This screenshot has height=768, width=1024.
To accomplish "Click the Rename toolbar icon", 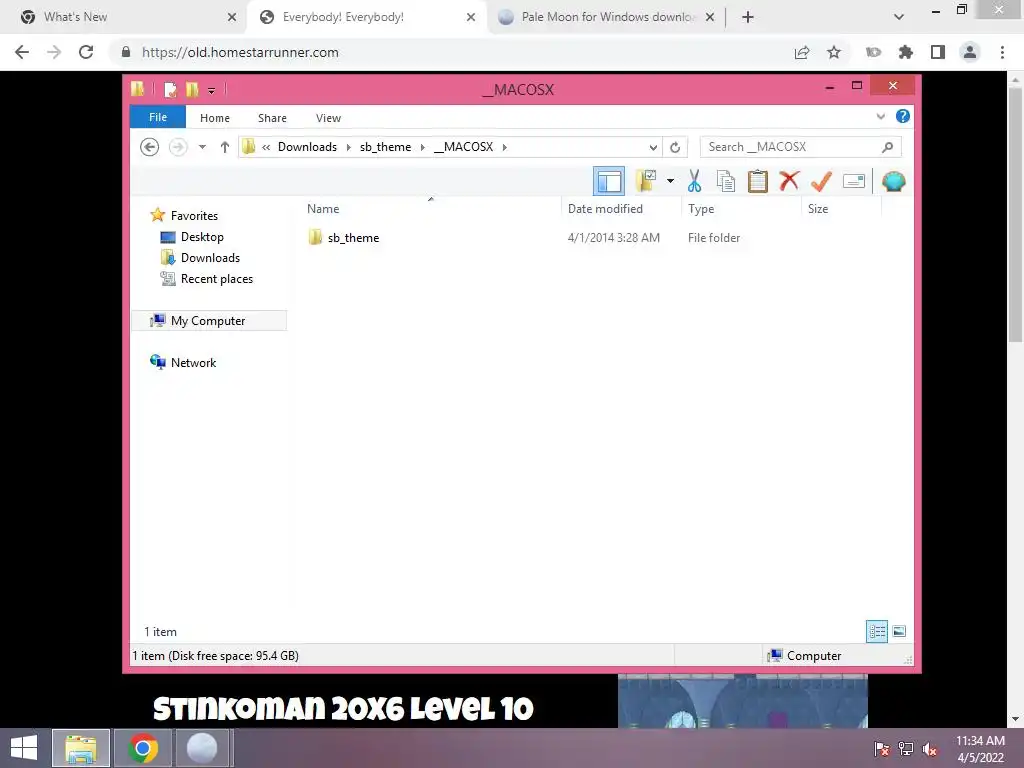I will (854, 181).
